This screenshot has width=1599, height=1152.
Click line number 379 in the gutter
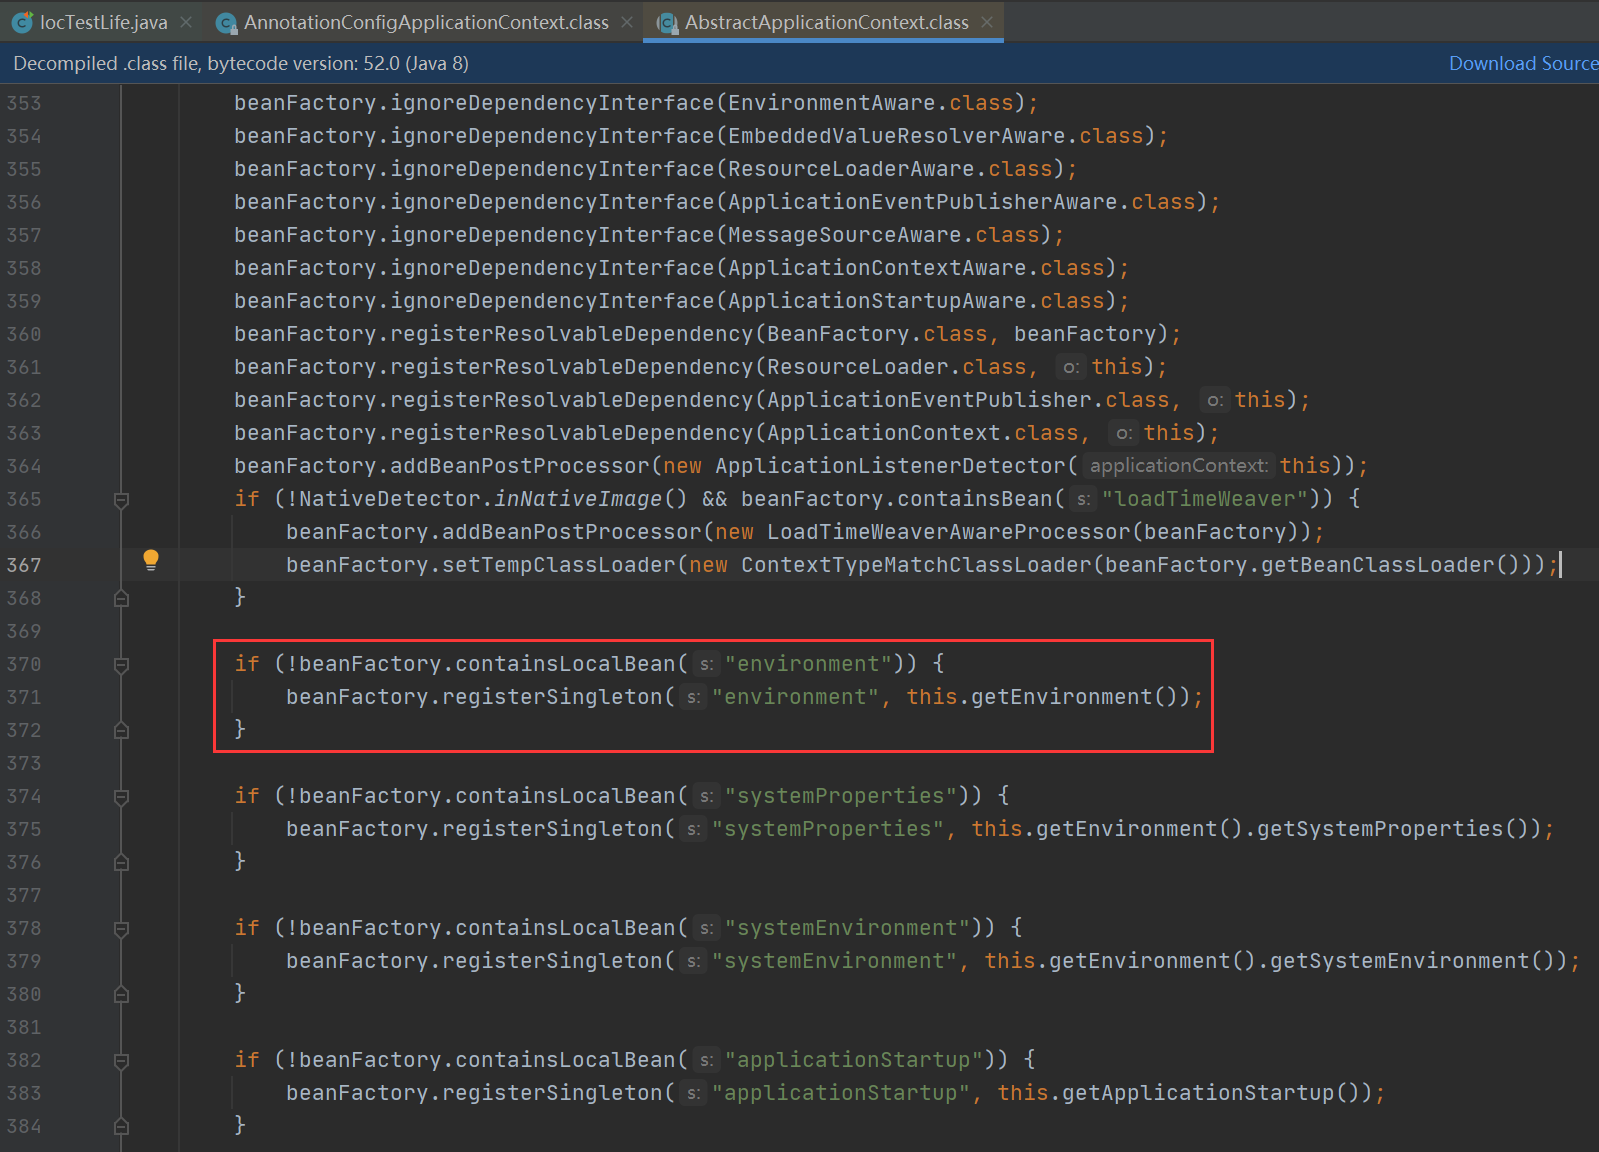pyautogui.click(x=24, y=961)
